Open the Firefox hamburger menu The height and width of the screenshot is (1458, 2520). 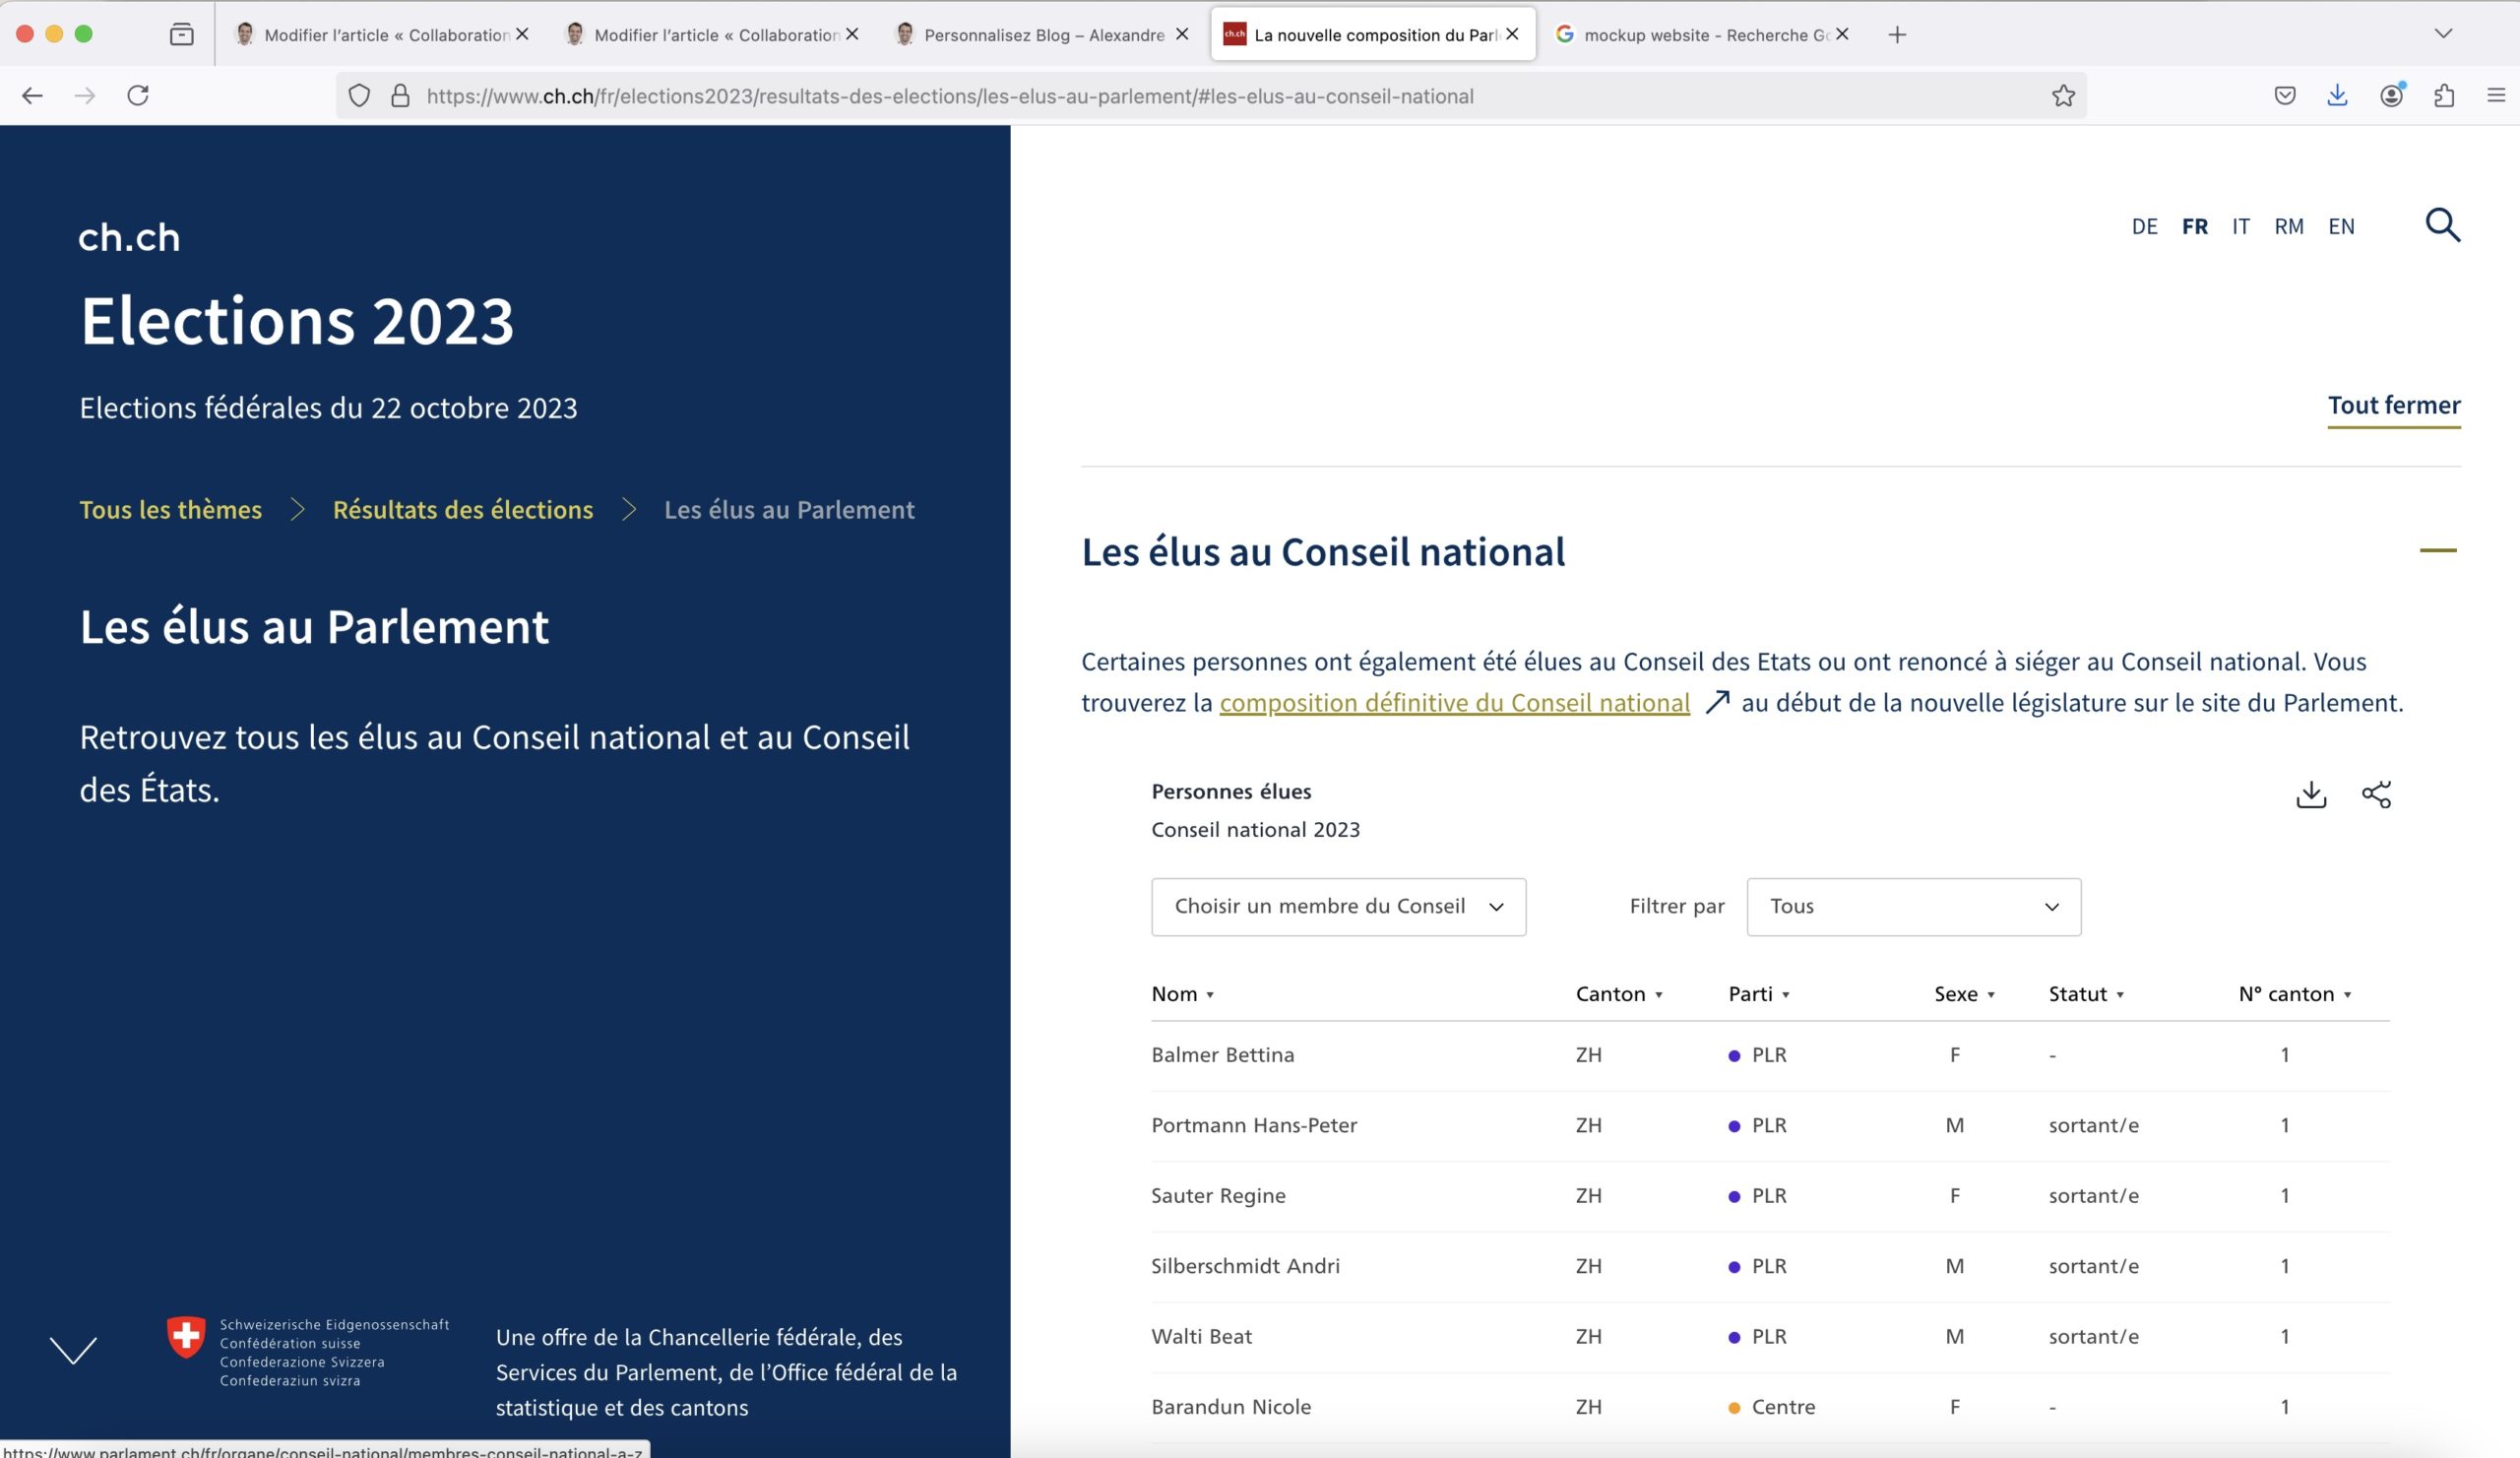tap(2496, 96)
